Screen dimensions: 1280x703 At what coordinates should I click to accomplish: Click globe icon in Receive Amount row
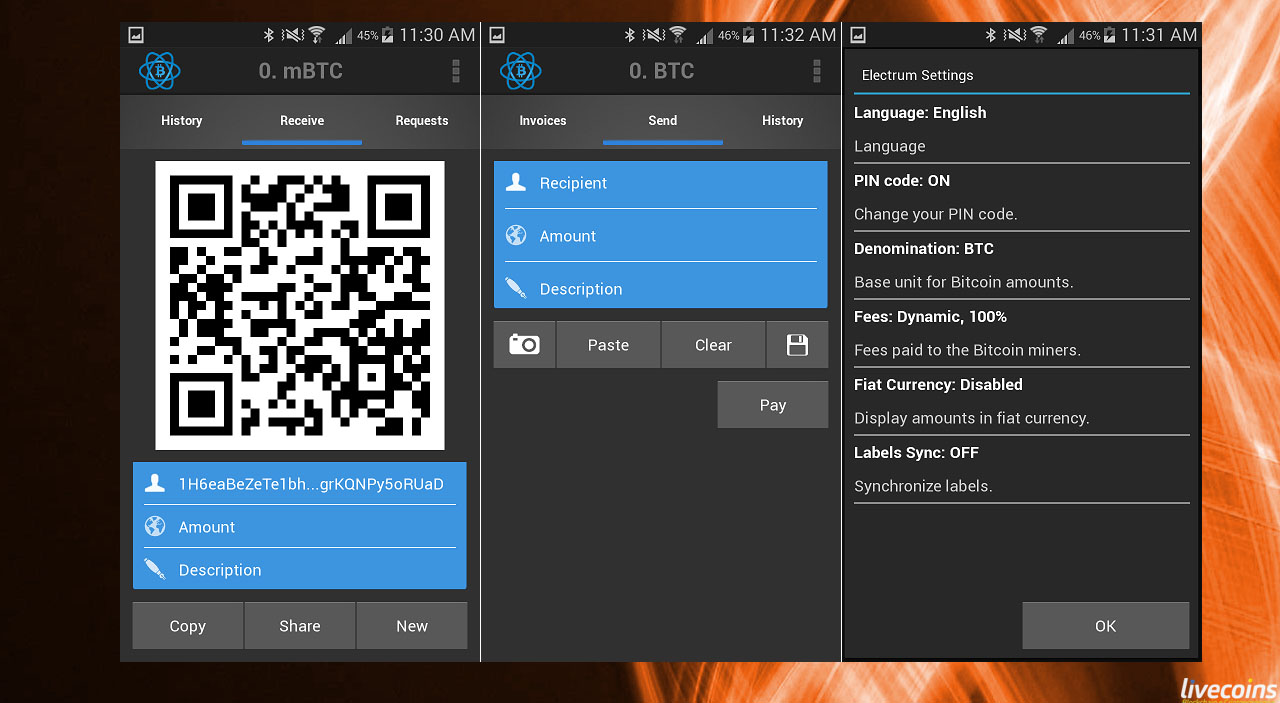(x=155, y=526)
